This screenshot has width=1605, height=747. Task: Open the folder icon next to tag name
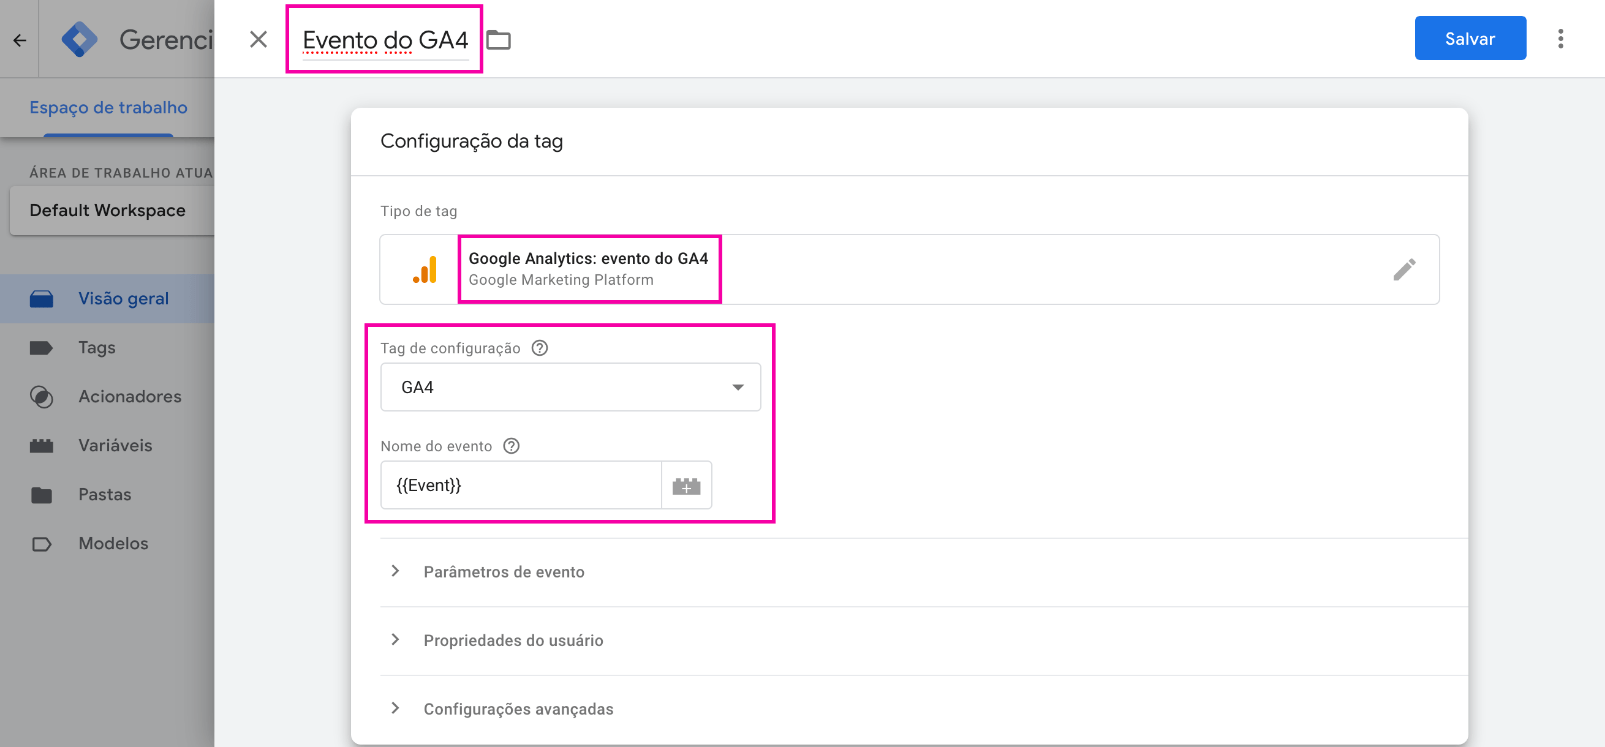tap(498, 40)
